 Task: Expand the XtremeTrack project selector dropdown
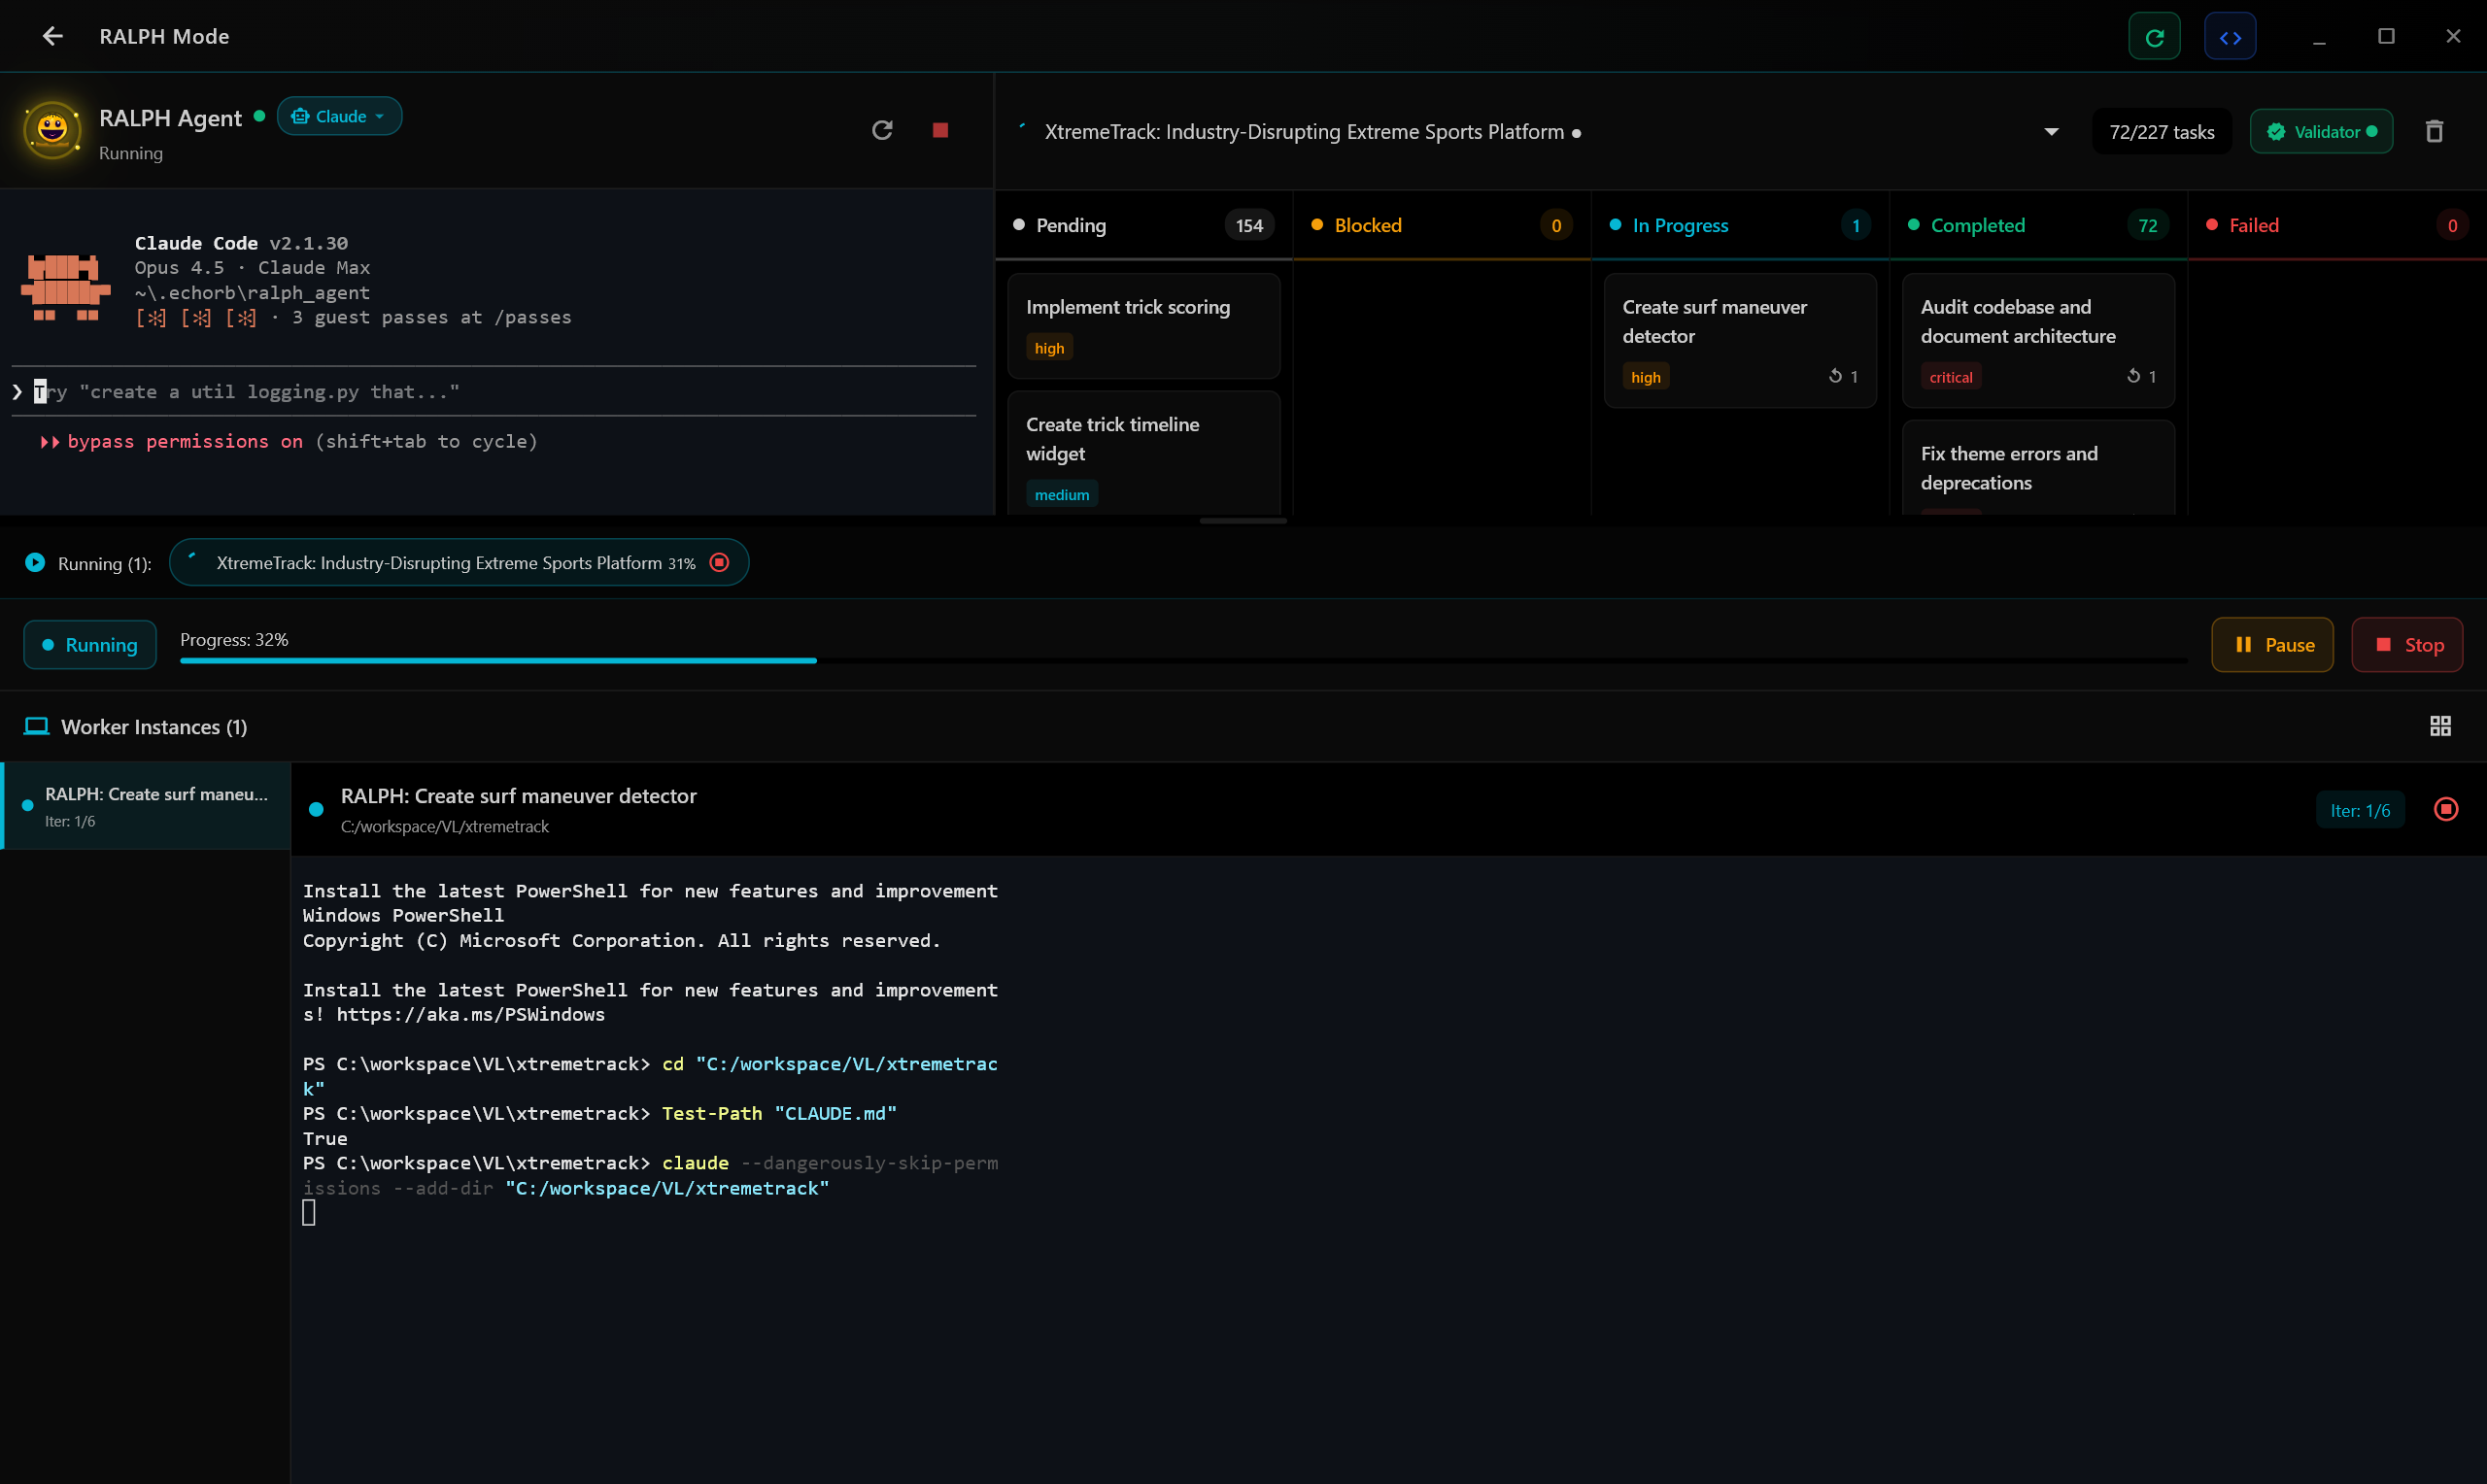click(2051, 132)
